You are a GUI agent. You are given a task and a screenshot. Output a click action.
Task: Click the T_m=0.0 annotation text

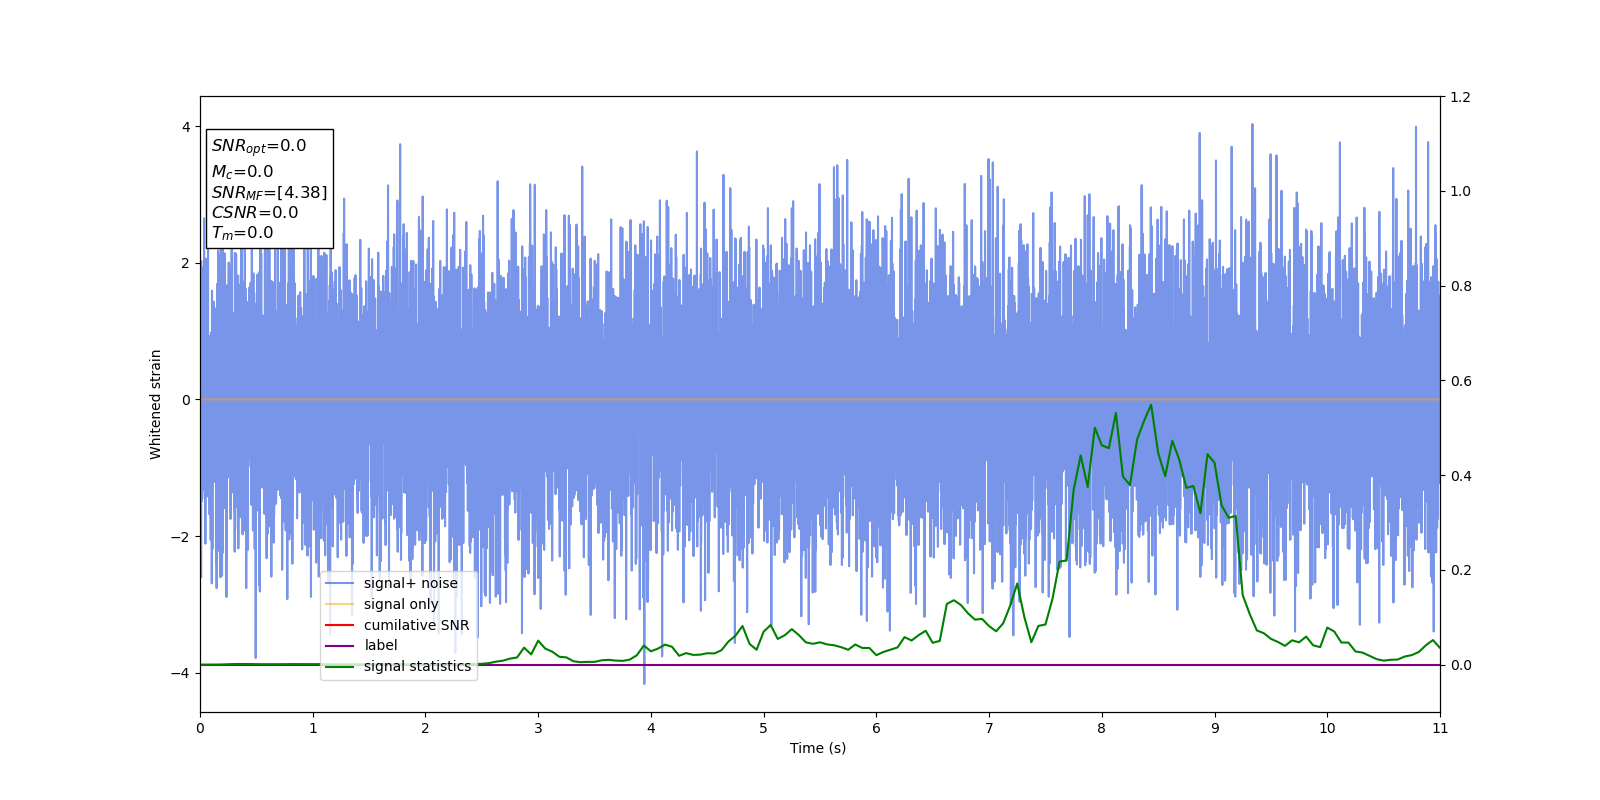(242, 233)
